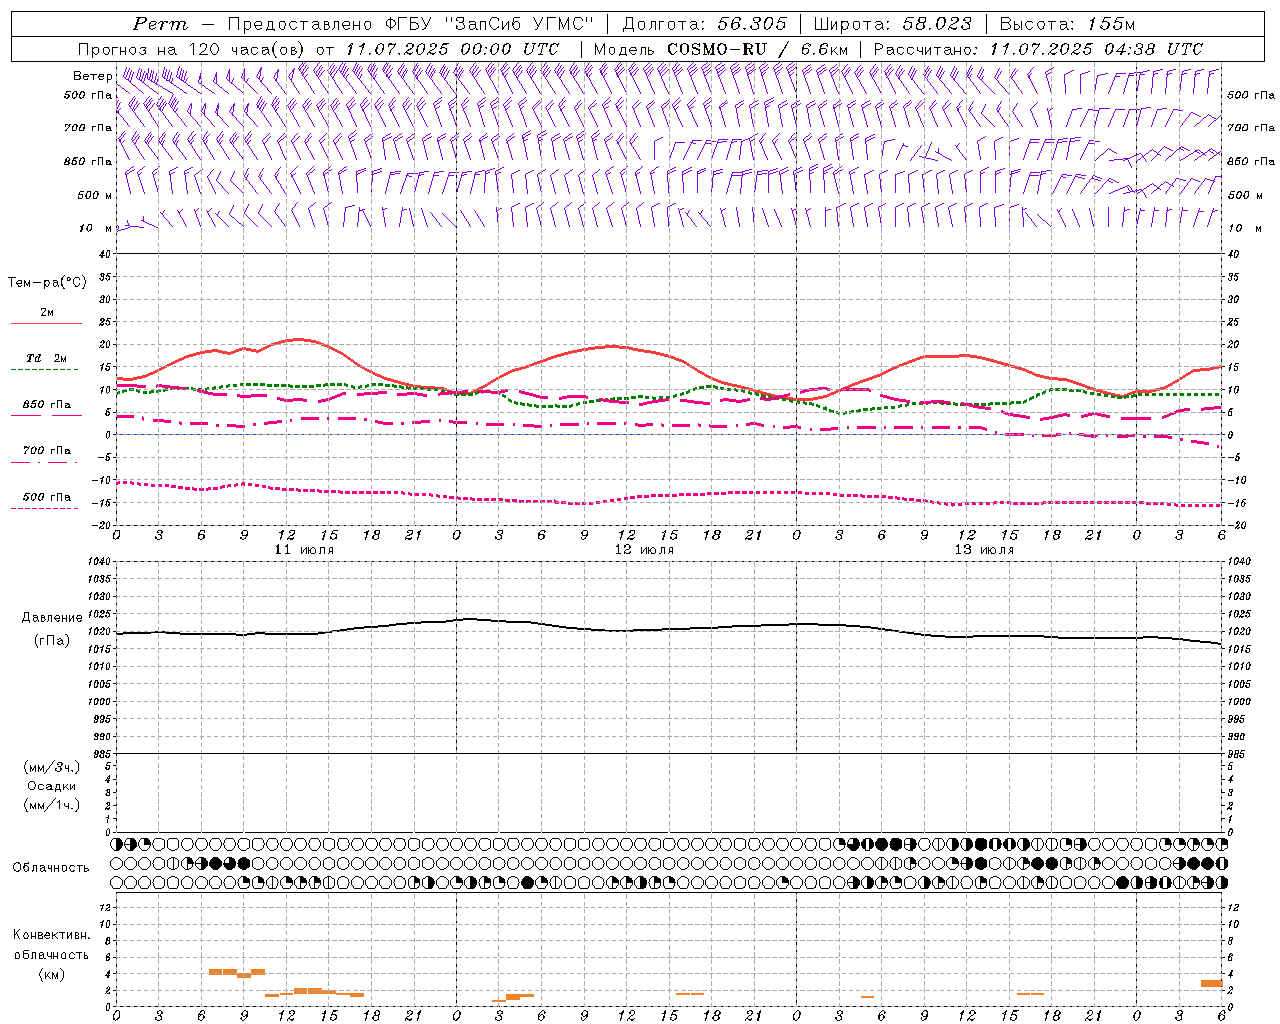Click the '(мм/3ч.)' precipitation unit label

tap(52, 767)
